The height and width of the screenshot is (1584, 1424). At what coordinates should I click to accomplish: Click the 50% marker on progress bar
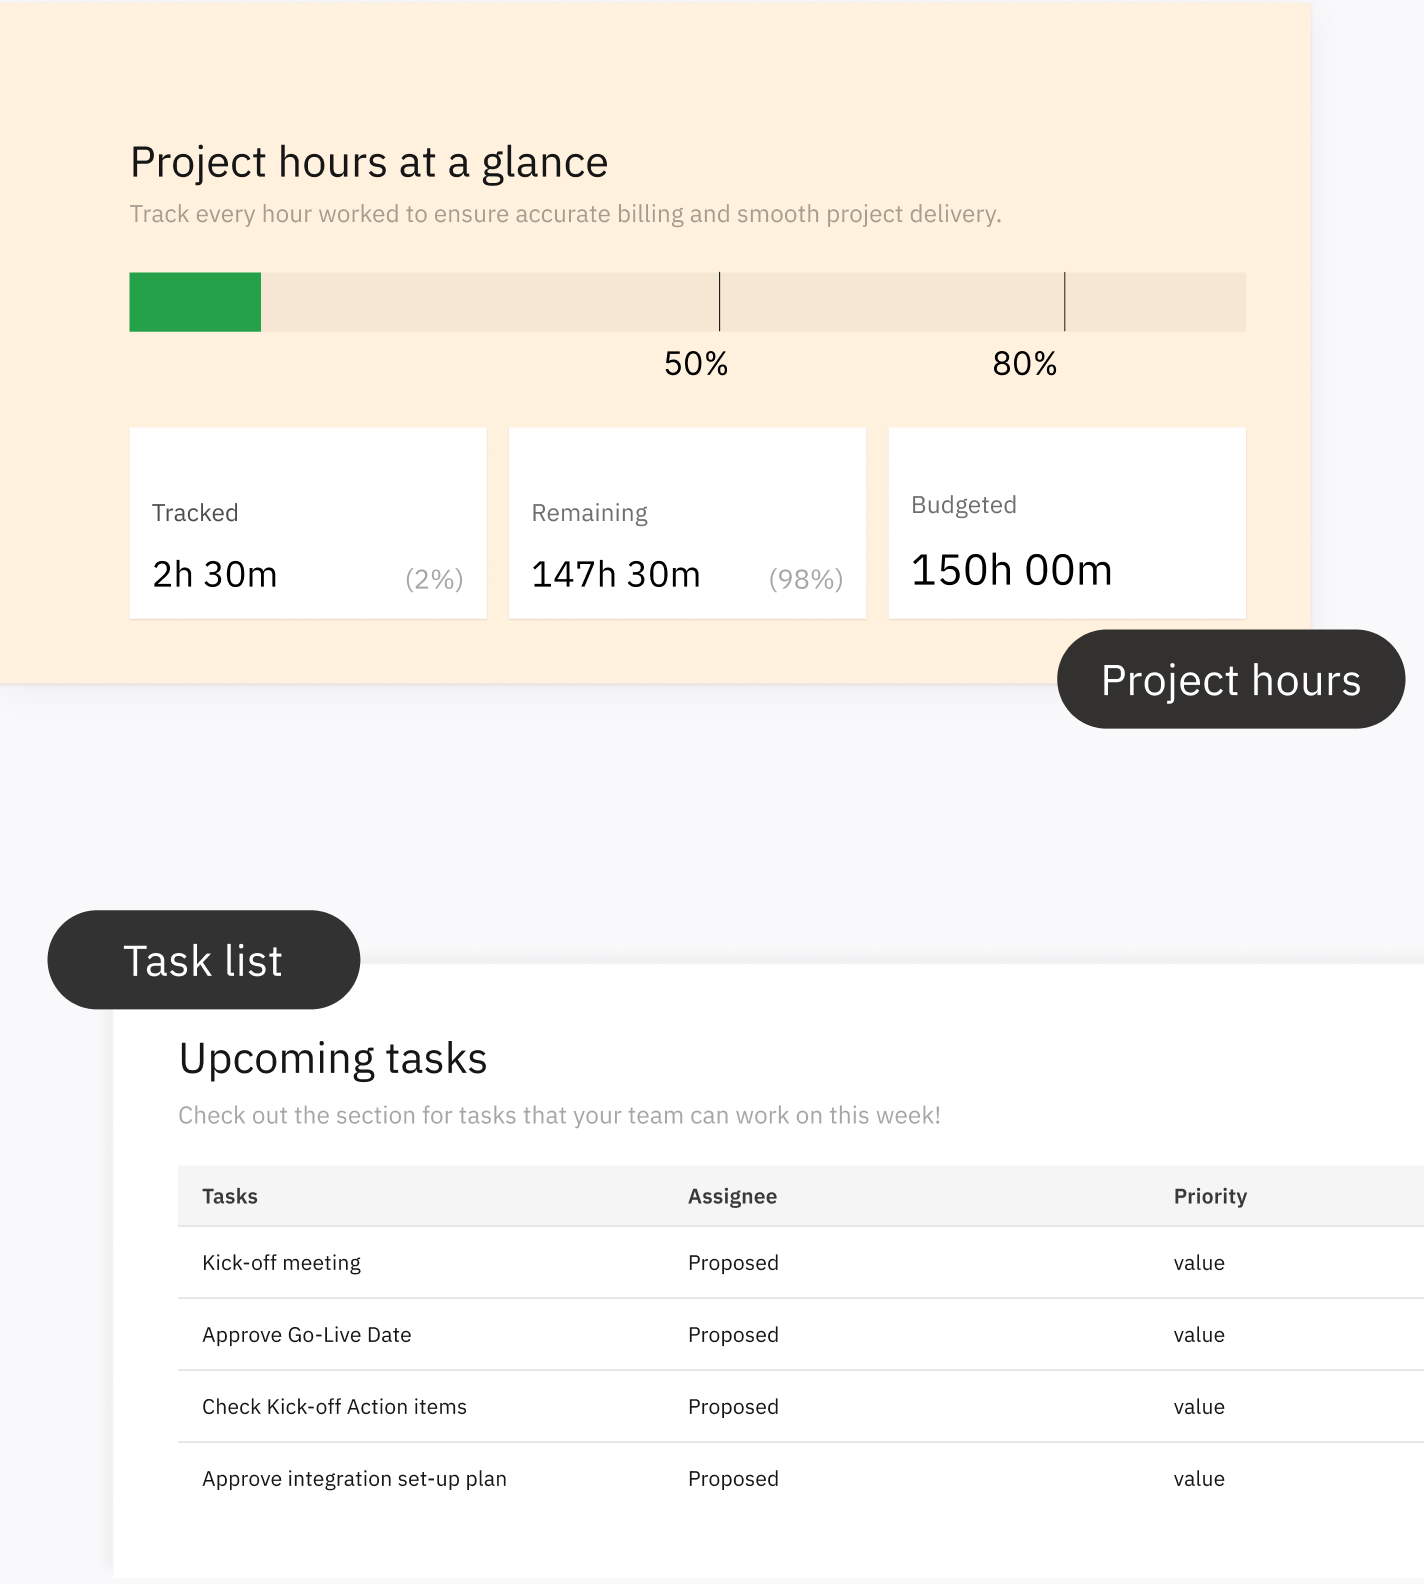(719, 302)
